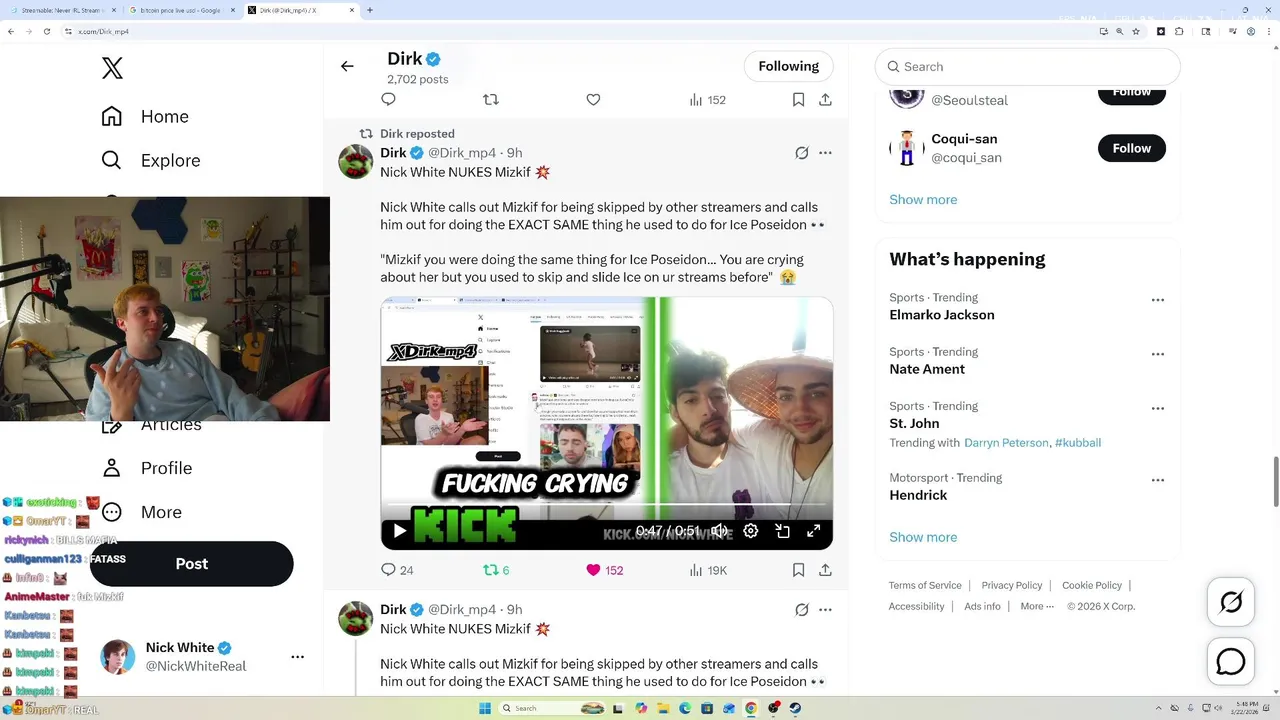1280x720 pixels.
Task: Play the Nick White NUKES Mizkif video
Action: coord(399,531)
